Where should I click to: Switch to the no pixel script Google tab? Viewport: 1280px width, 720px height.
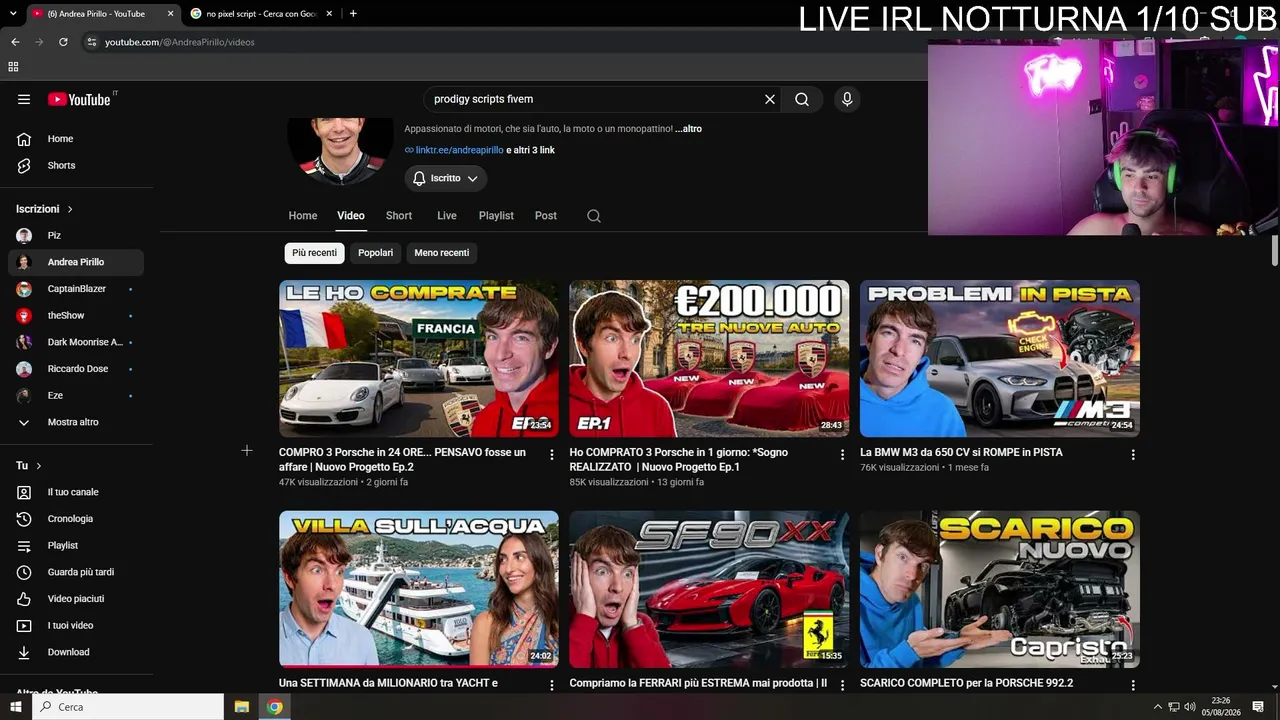(261, 14)
